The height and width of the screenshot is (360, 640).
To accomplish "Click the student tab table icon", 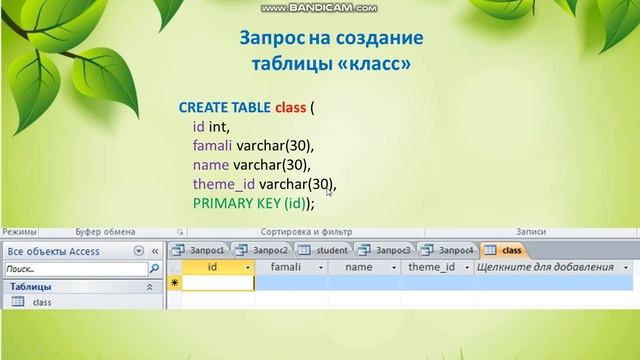I will [304, 250].
